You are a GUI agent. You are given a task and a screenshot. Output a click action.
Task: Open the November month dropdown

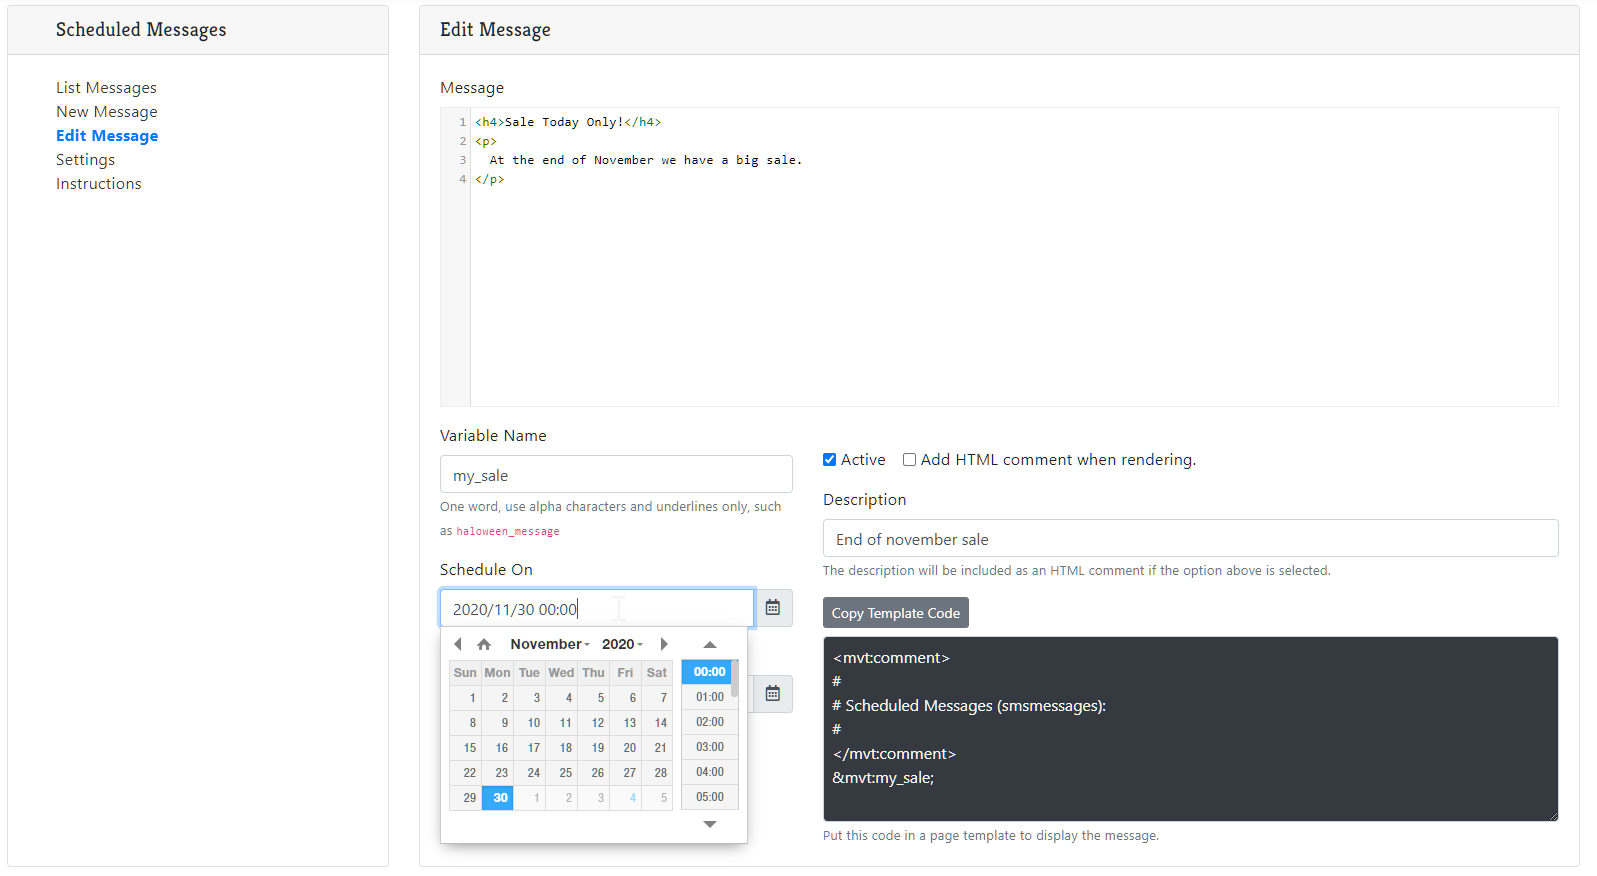pyautogui.click(x=550, y=644)
